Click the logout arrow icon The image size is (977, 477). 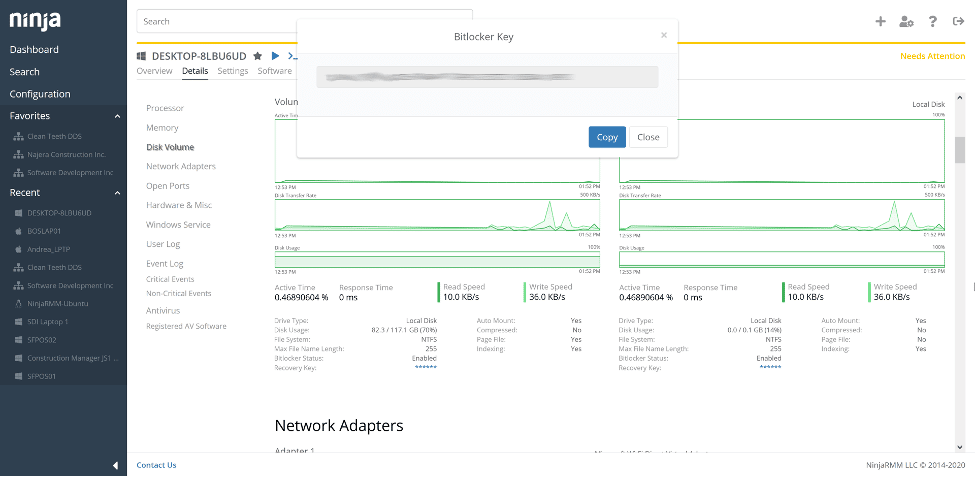tap(958, 21)
